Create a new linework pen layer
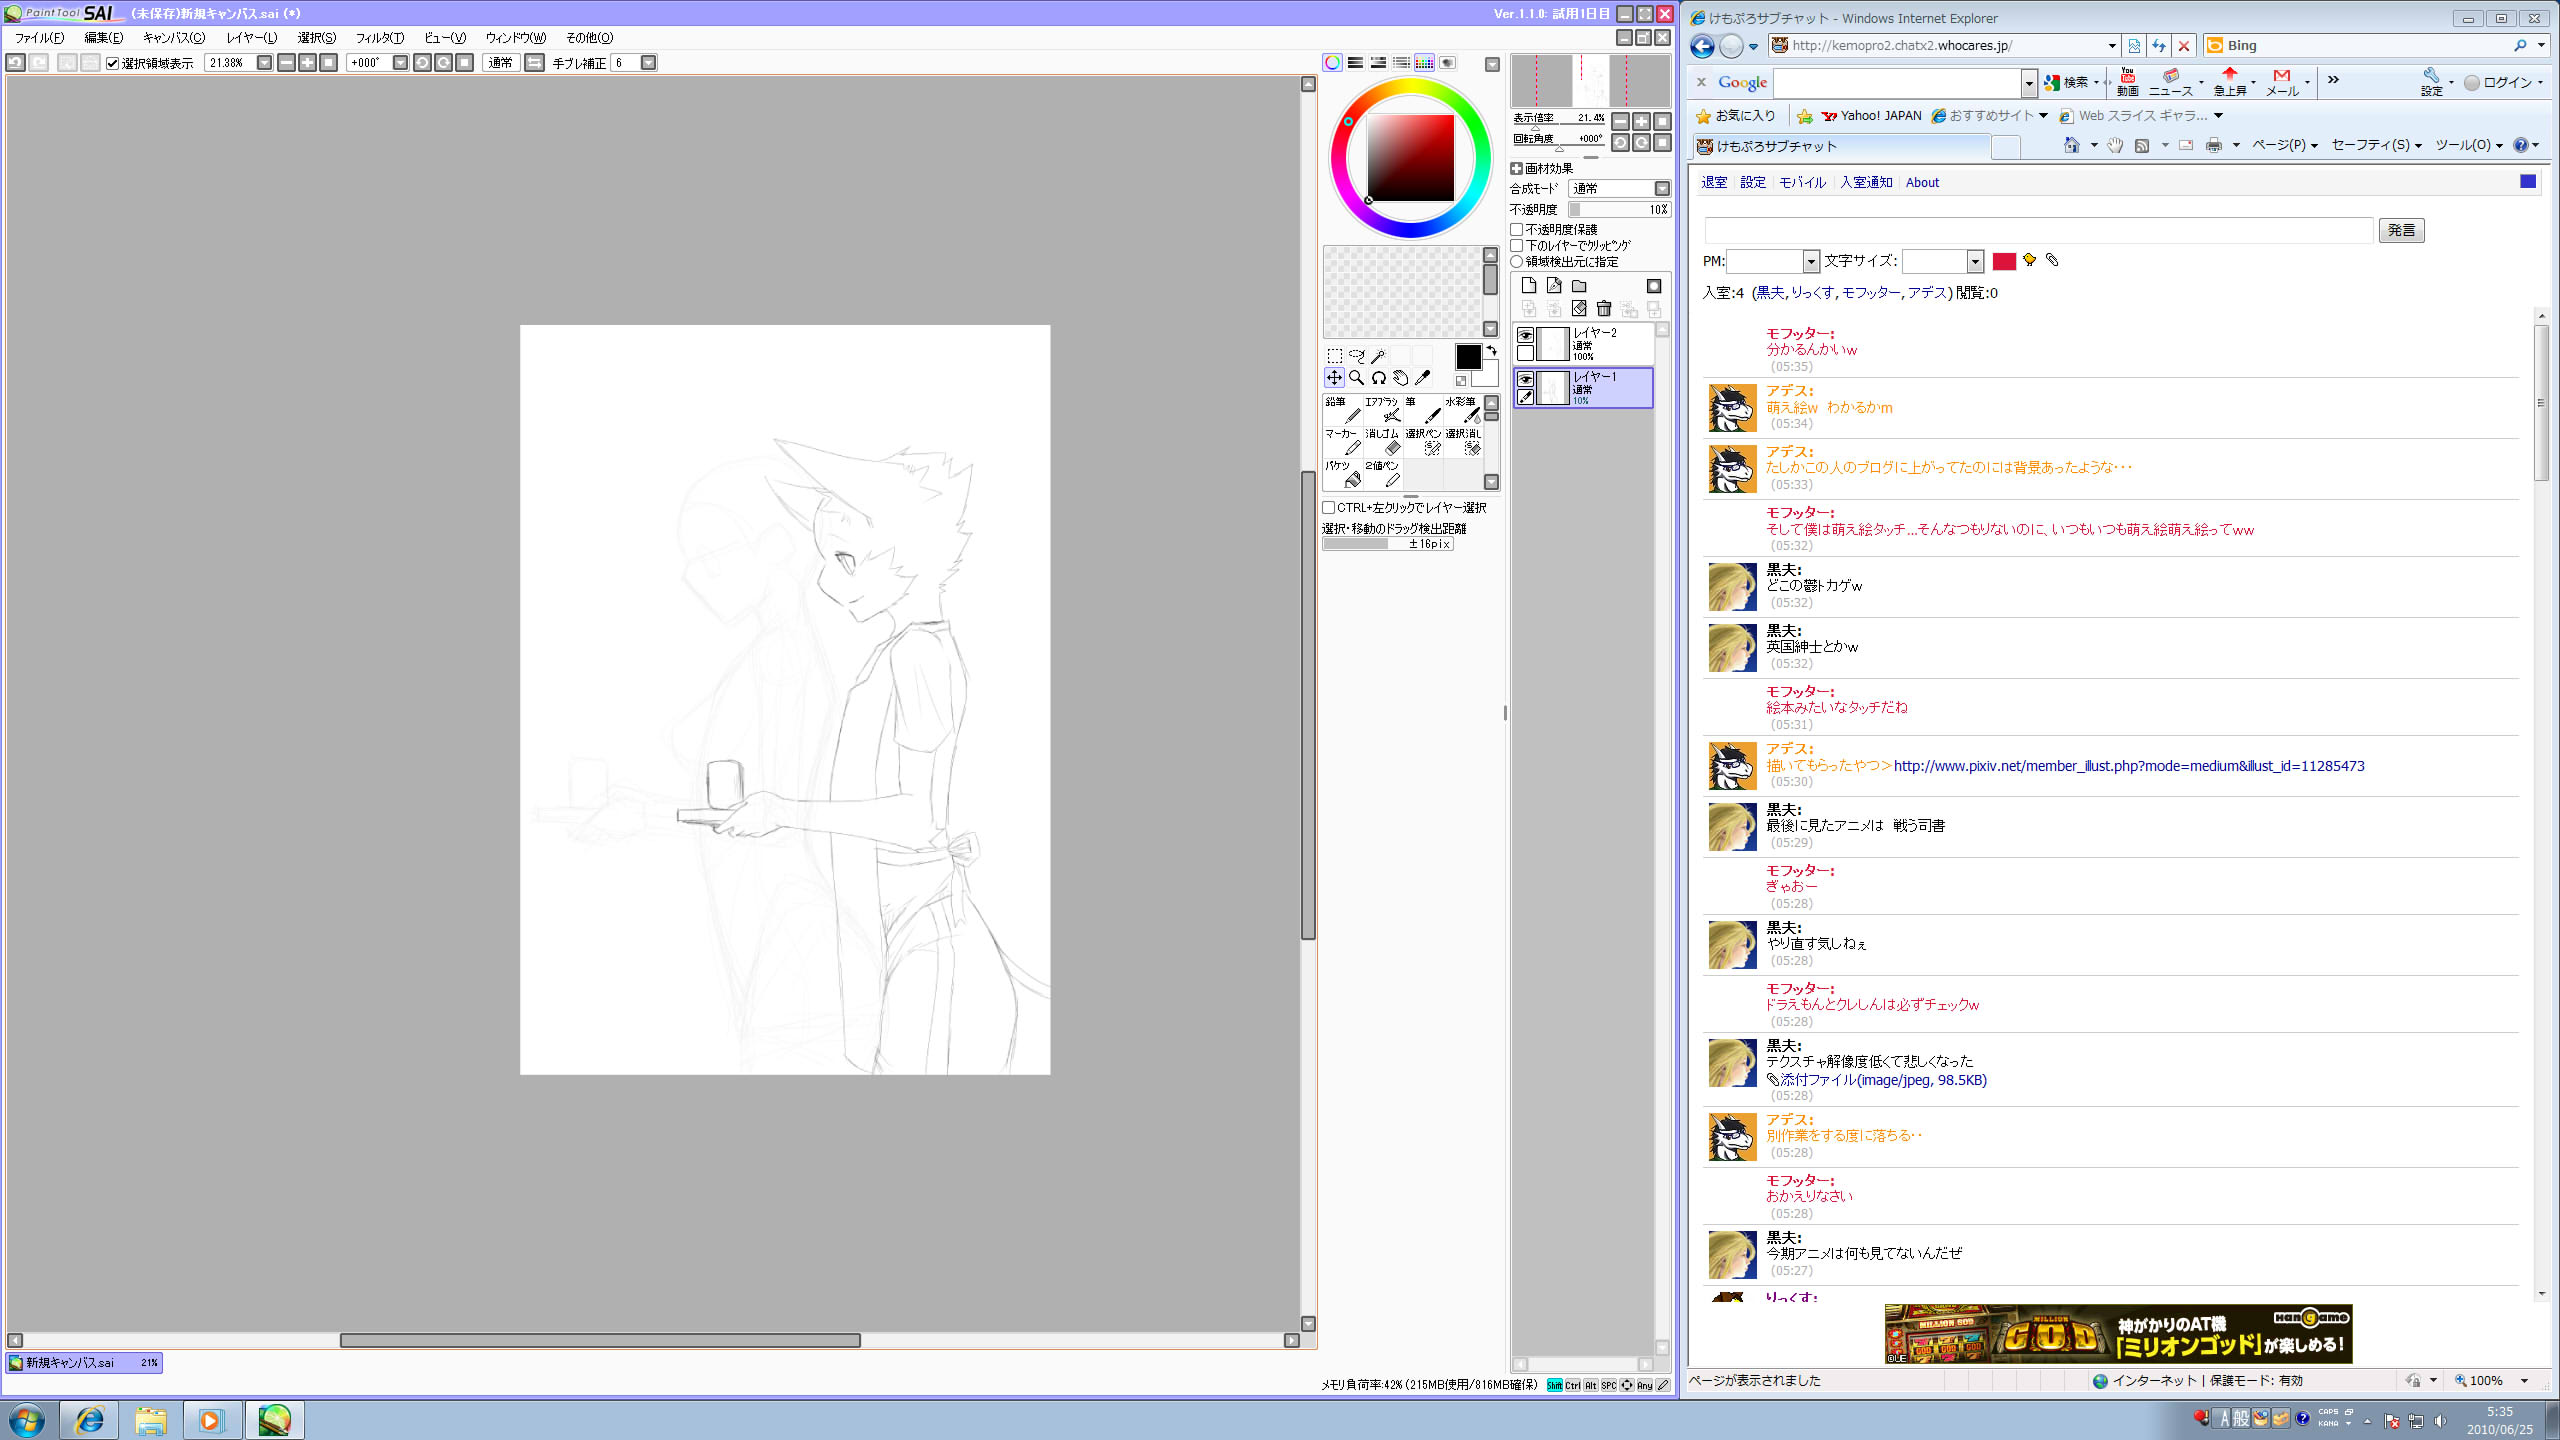2560x1440 pixels. click(x=1553, y=286)
